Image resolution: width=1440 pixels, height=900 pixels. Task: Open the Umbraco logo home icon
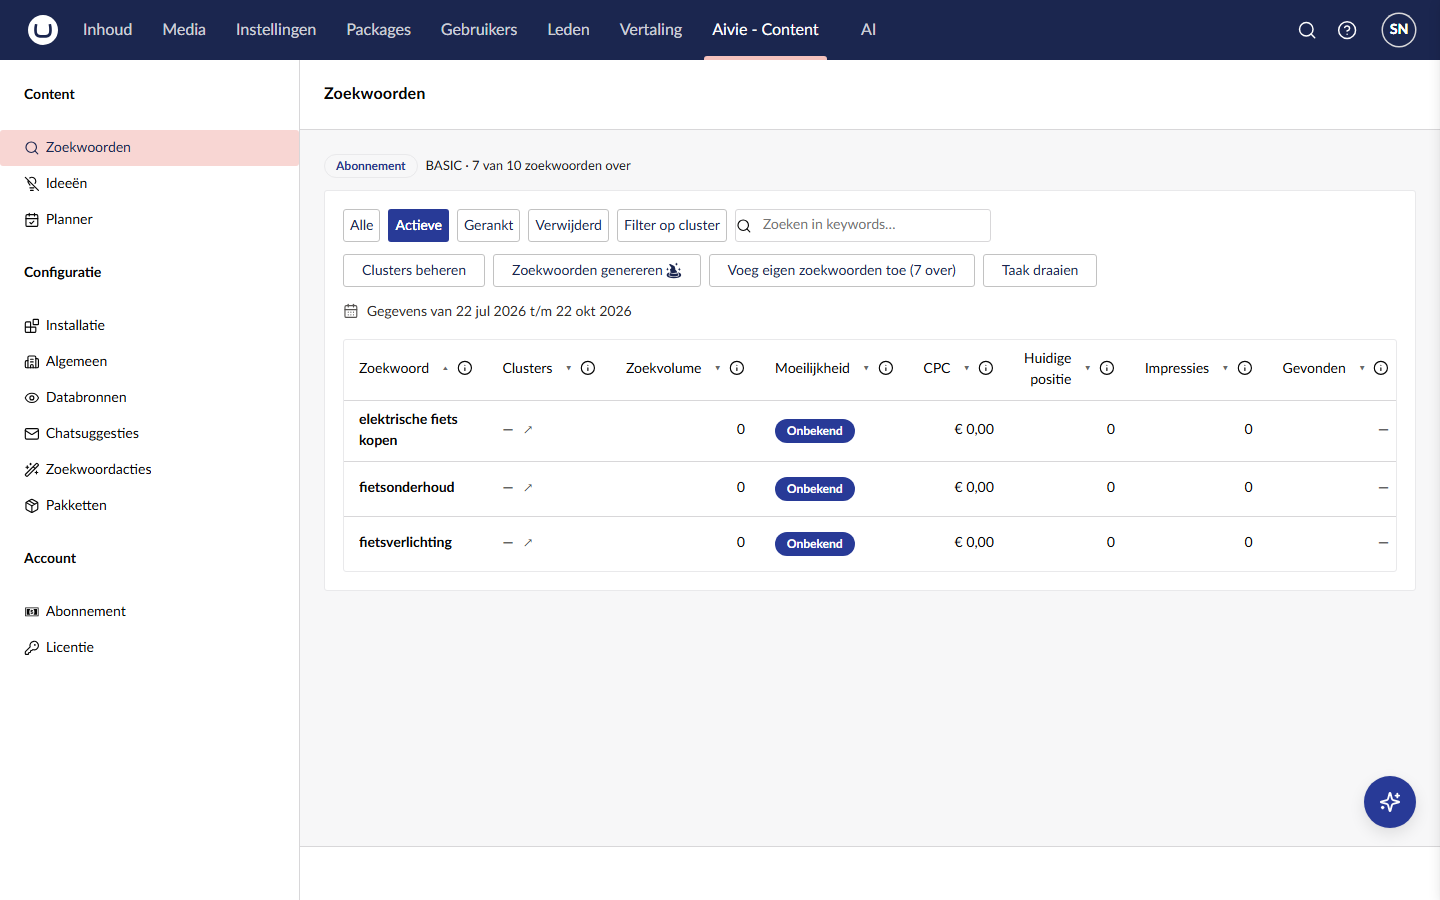pyautogui.click(x=43, y=30)
